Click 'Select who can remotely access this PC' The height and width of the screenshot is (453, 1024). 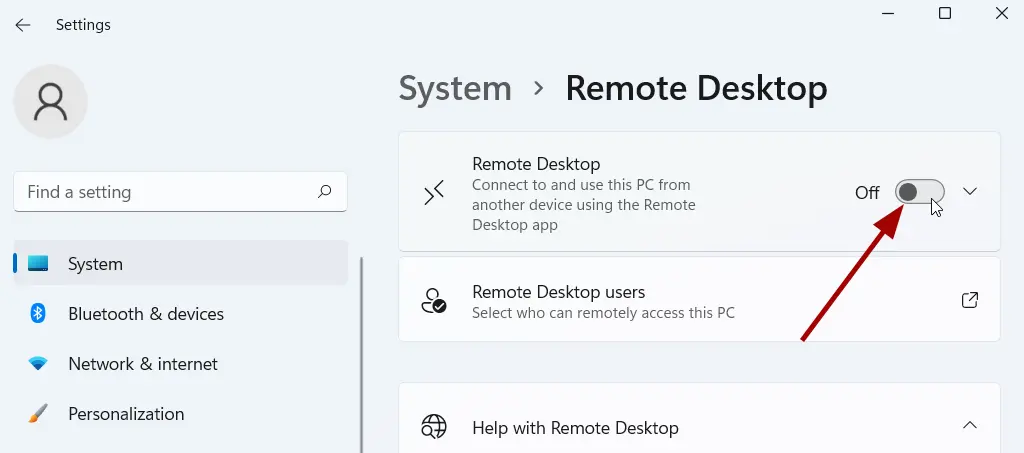(603, 313)
